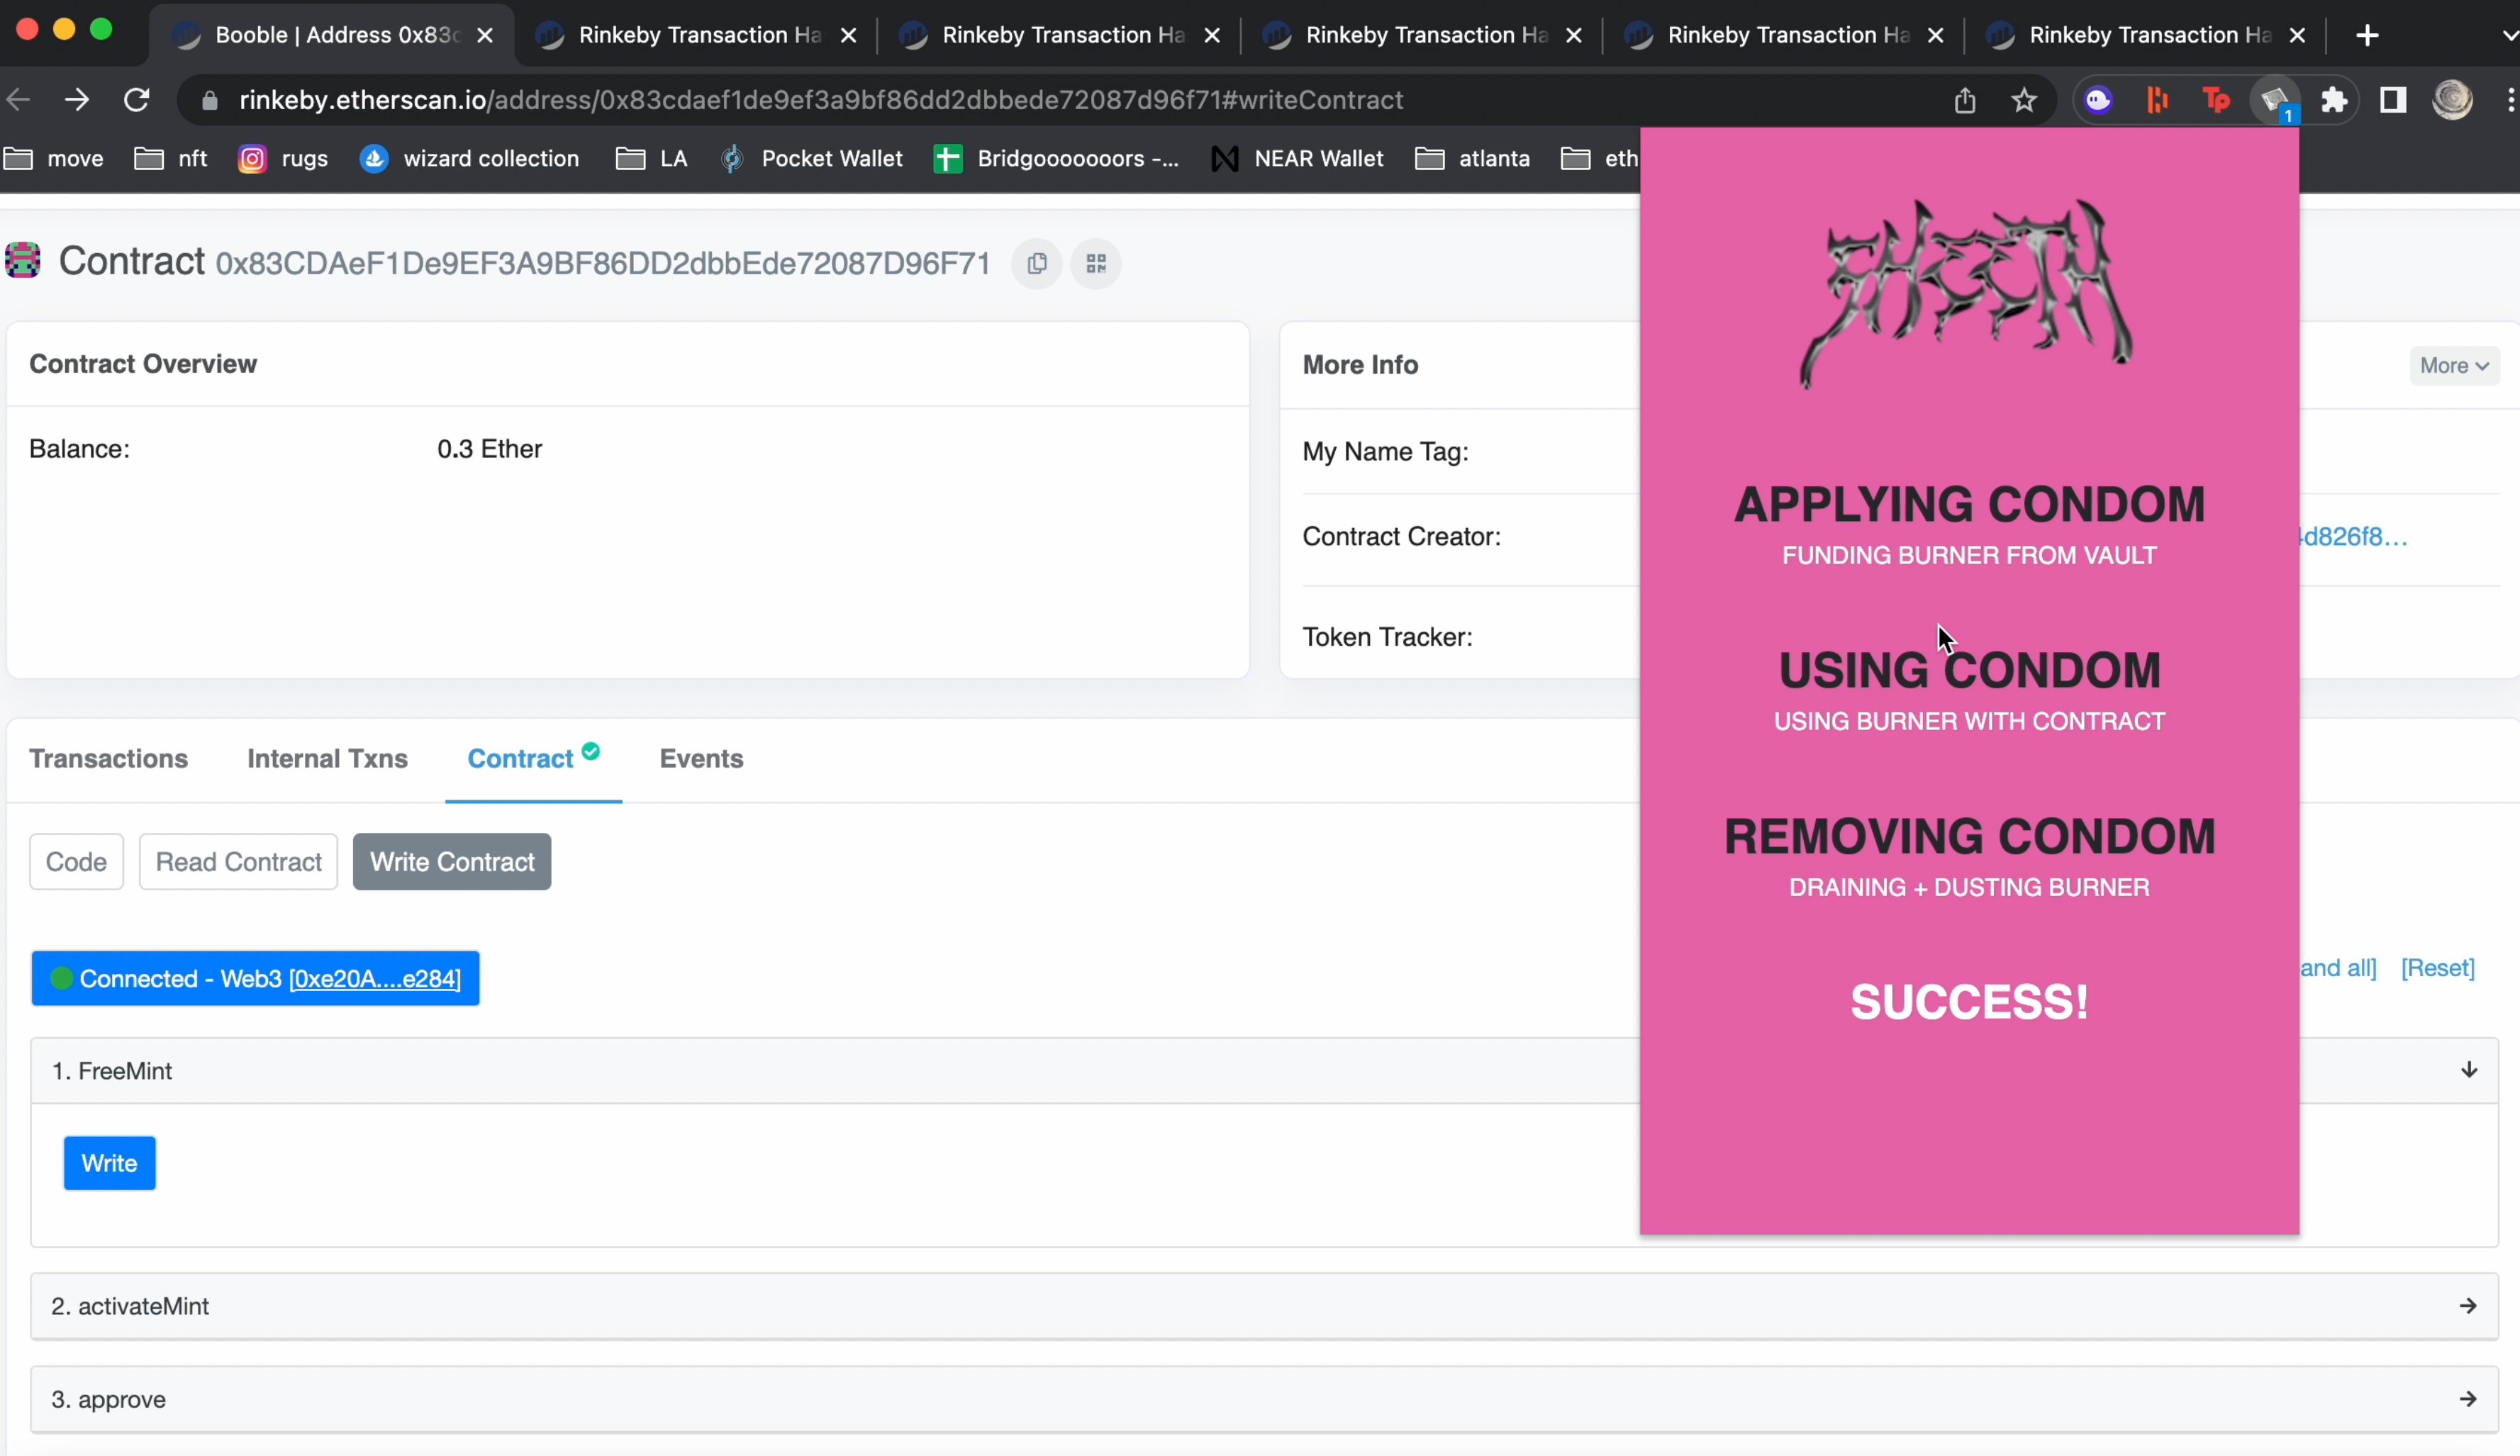2520x1456 pixels.
Task: Open the active extension with badge 1
Action: pos(2276,101)
